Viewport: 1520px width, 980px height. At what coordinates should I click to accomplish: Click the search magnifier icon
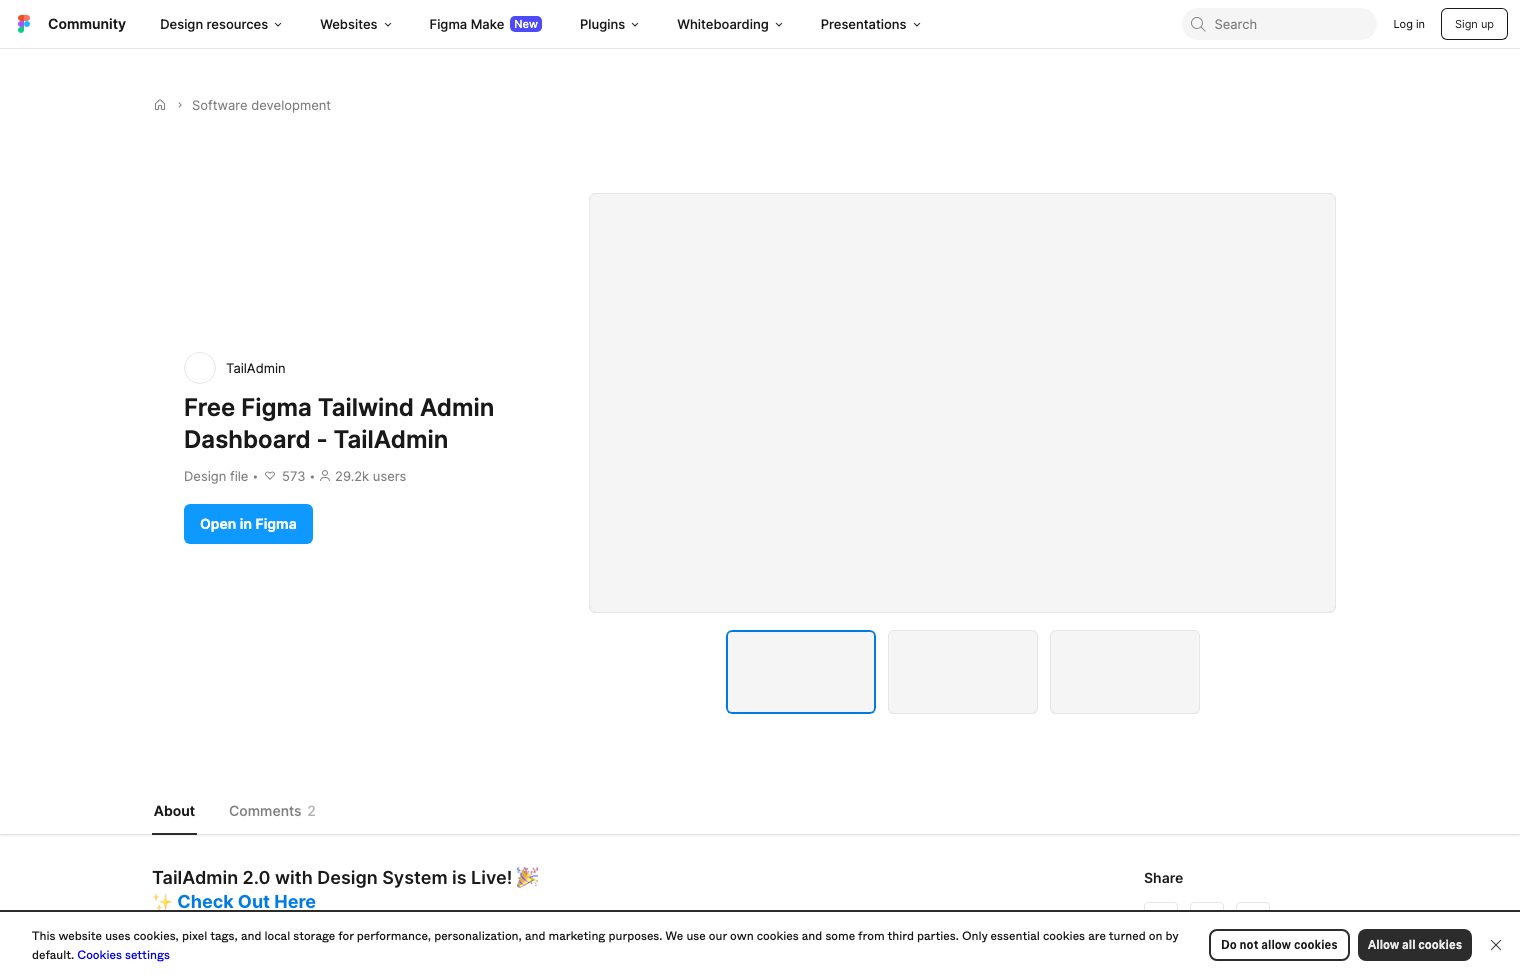coord(1198,24)
